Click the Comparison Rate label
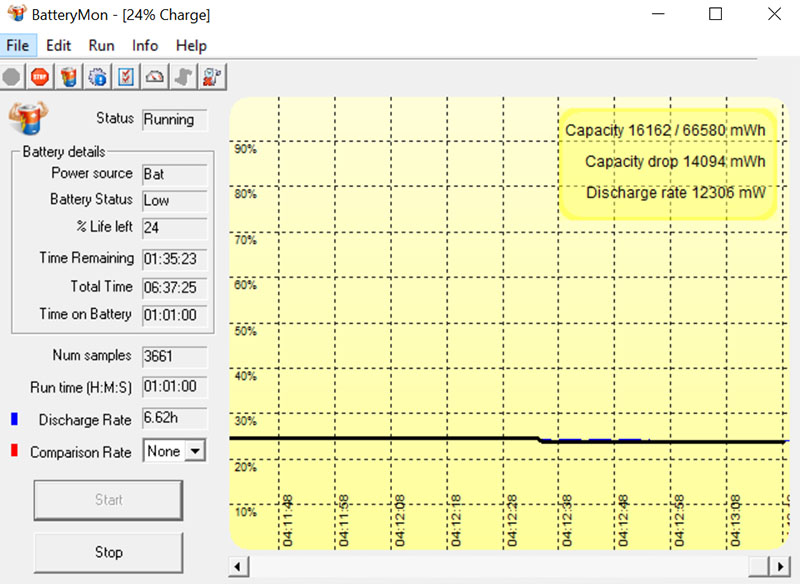800x584 pixels. coord(81,452)
